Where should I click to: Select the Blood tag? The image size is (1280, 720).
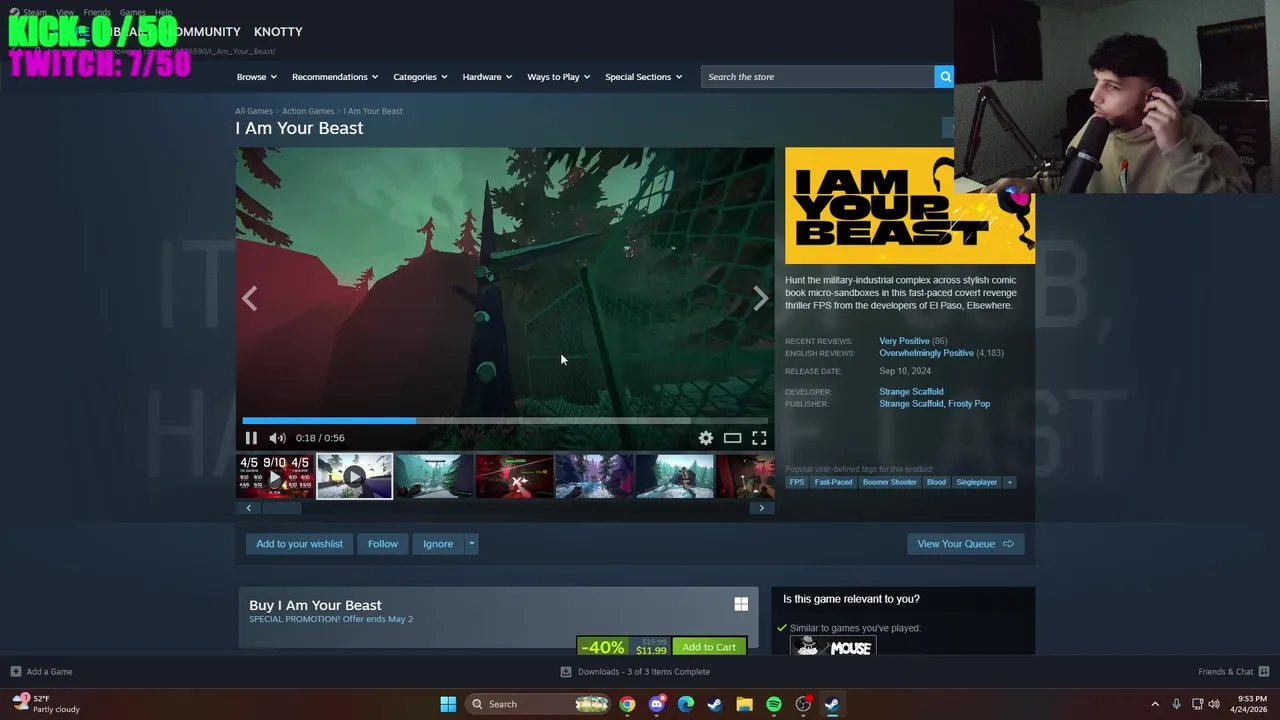pos(936,482)
